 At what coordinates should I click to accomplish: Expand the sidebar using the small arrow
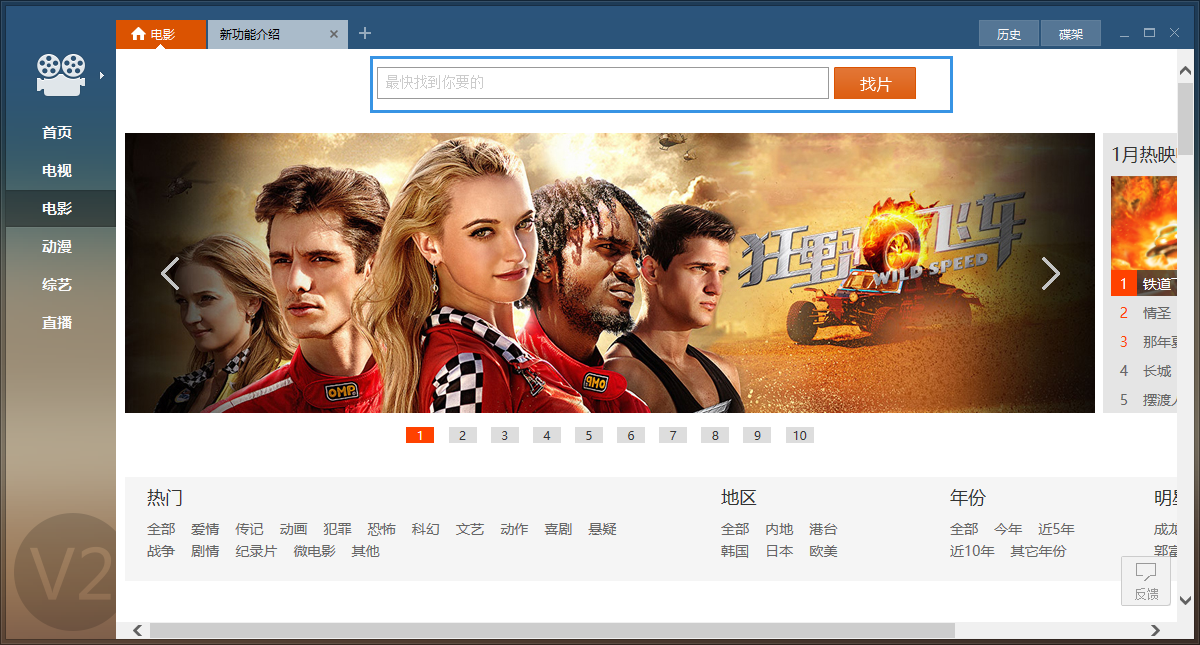click(x=100, y=73)
